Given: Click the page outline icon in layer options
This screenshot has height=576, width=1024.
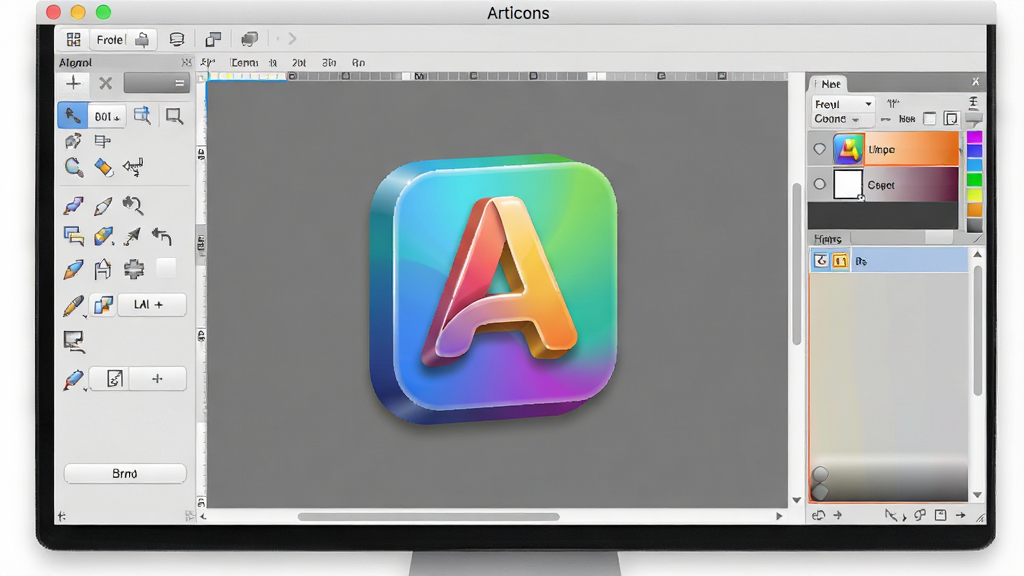Looking at the screenshot, I should tap(951, 119).
